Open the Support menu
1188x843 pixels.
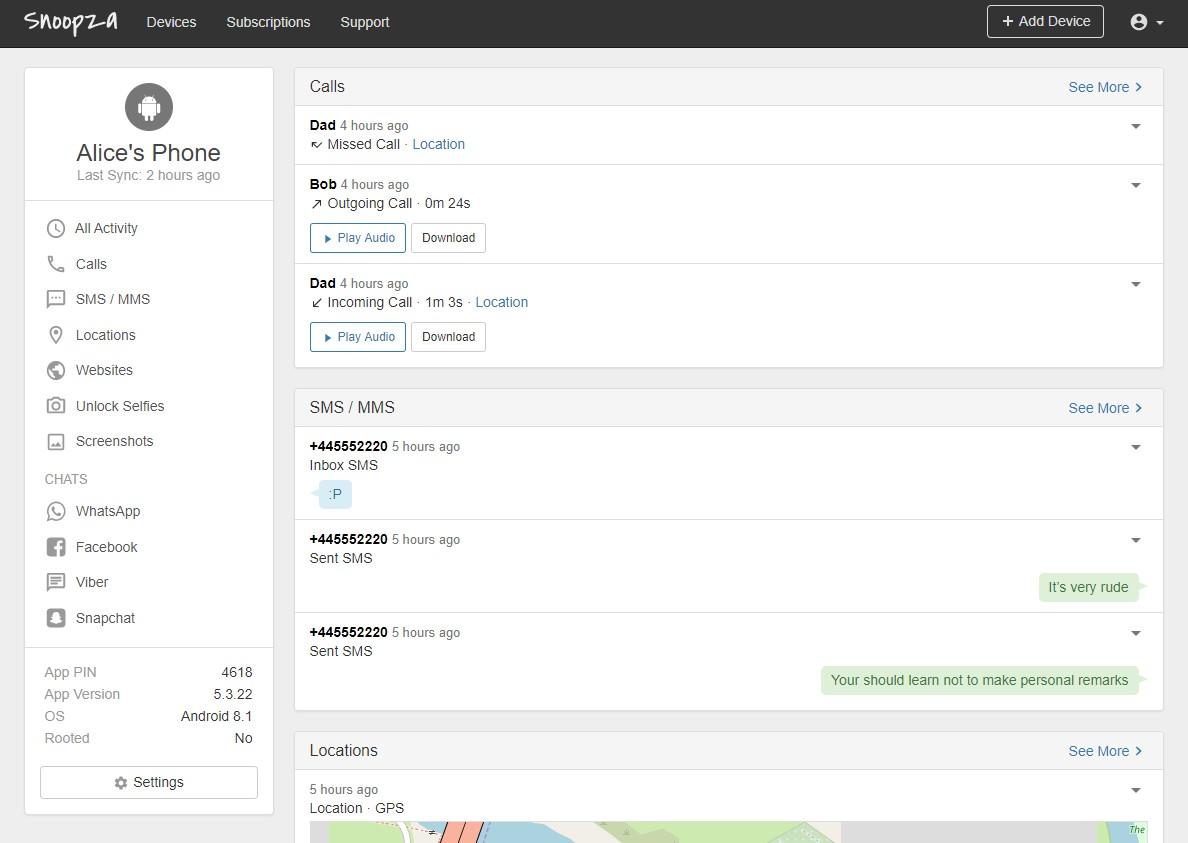[x=364, y=22]
